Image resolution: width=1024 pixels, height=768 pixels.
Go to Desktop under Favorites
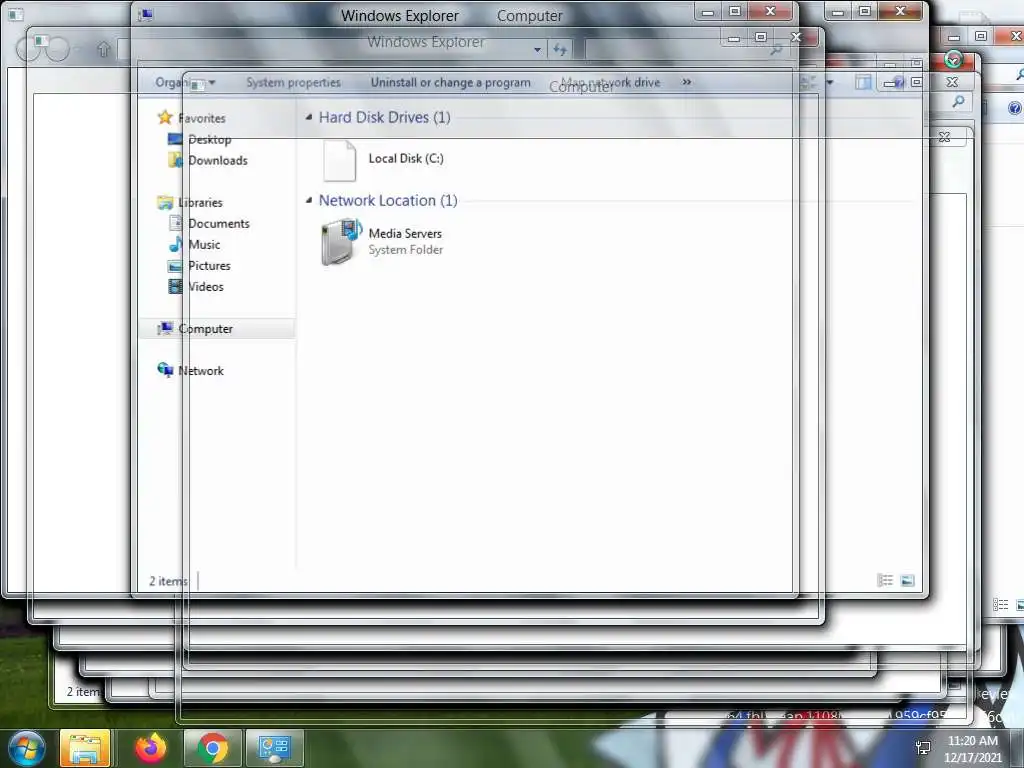(200, 139)
